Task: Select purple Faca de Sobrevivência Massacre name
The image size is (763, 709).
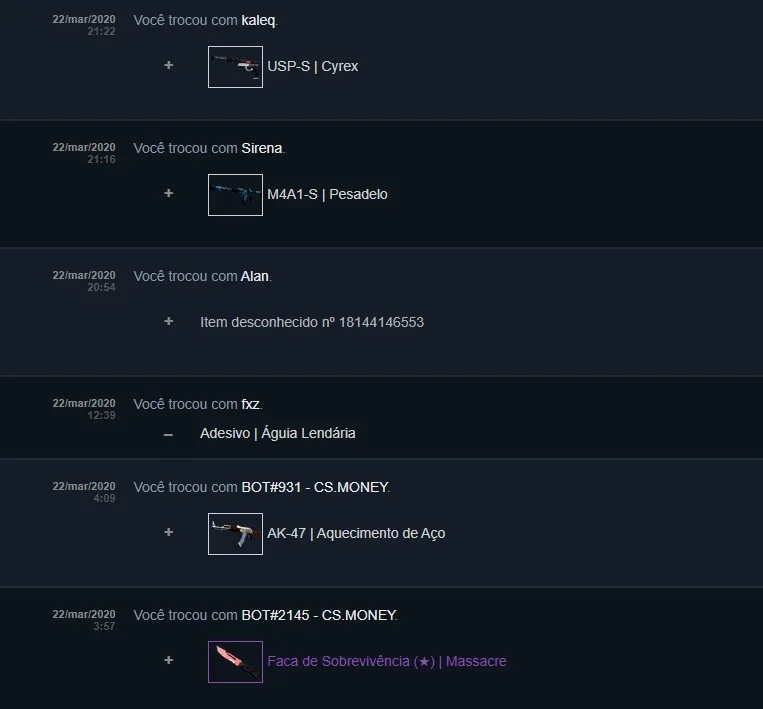Action: click(x=386, y=661)
